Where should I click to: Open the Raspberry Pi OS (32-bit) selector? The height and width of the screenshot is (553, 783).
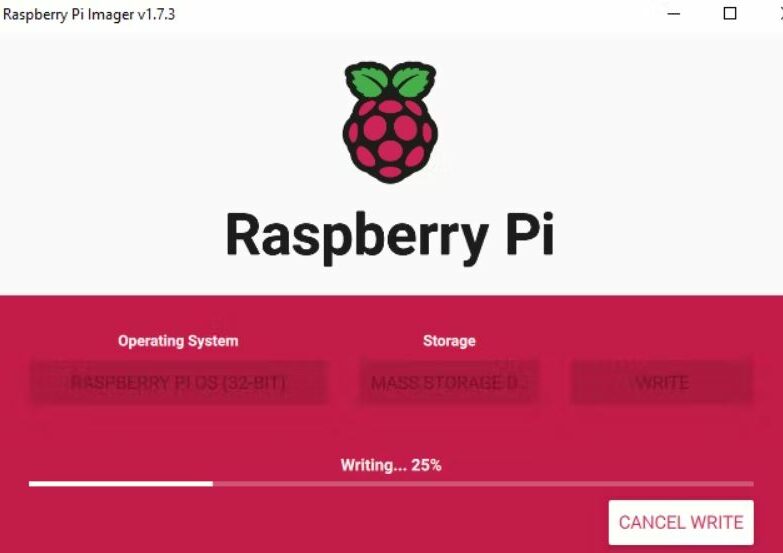[x=178, y=383]
